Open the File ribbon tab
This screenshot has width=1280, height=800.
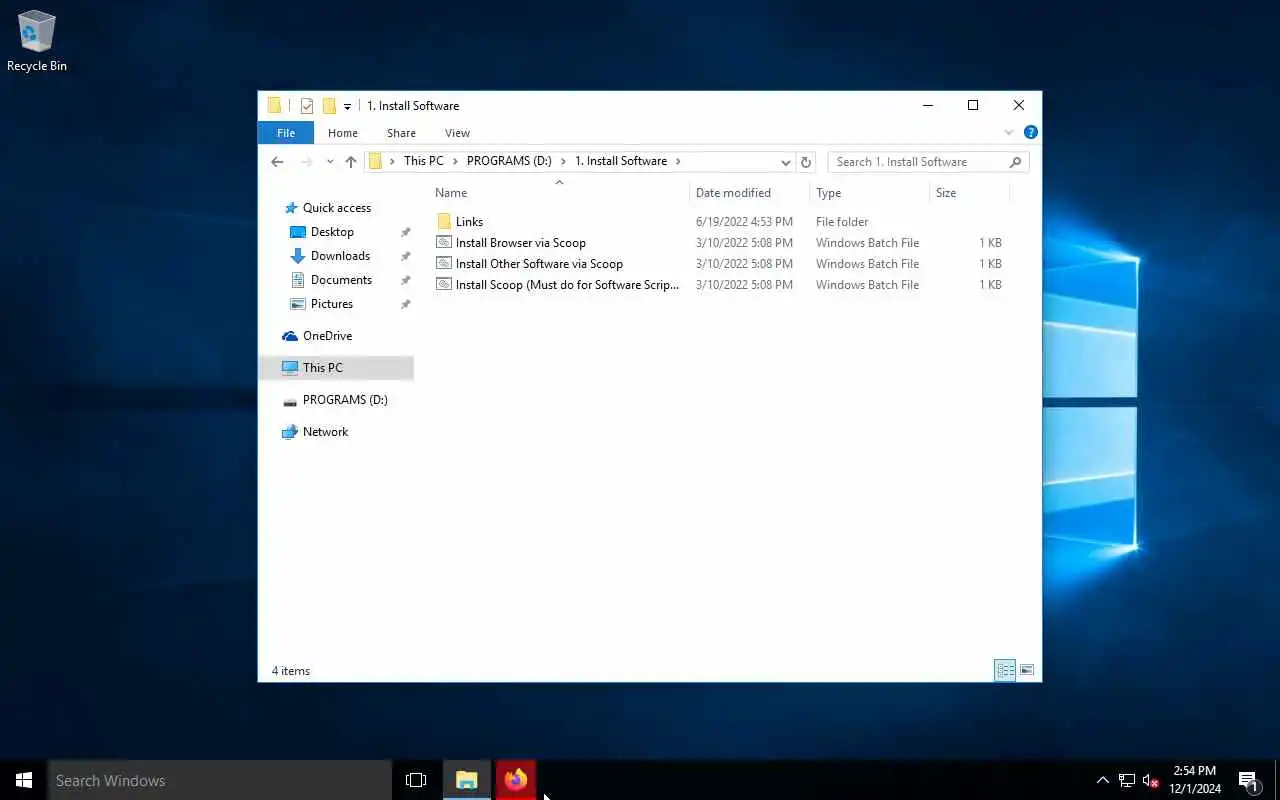286,133
